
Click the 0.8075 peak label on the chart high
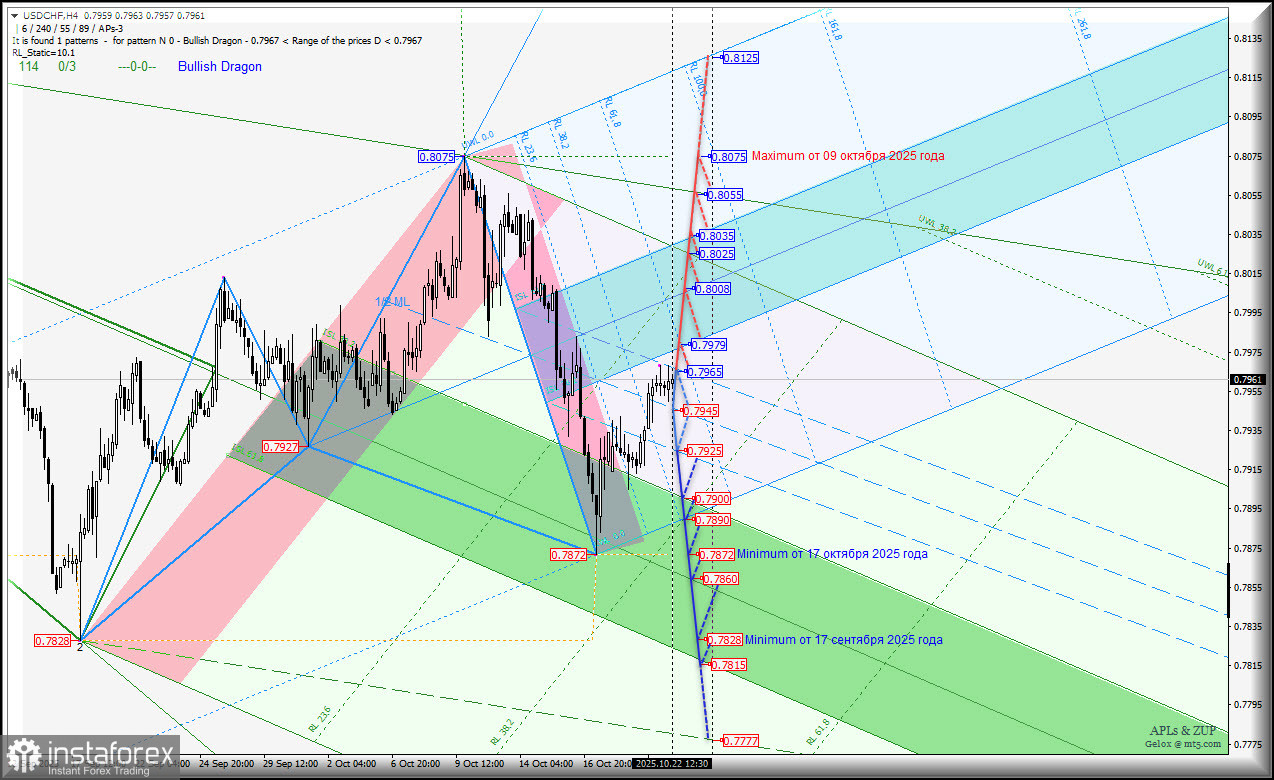click(x=437, y=157)
